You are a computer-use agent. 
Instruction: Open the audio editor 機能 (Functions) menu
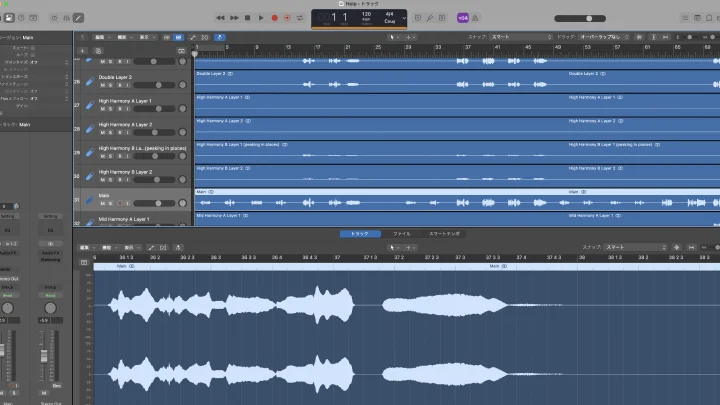(x=109, y=248)
